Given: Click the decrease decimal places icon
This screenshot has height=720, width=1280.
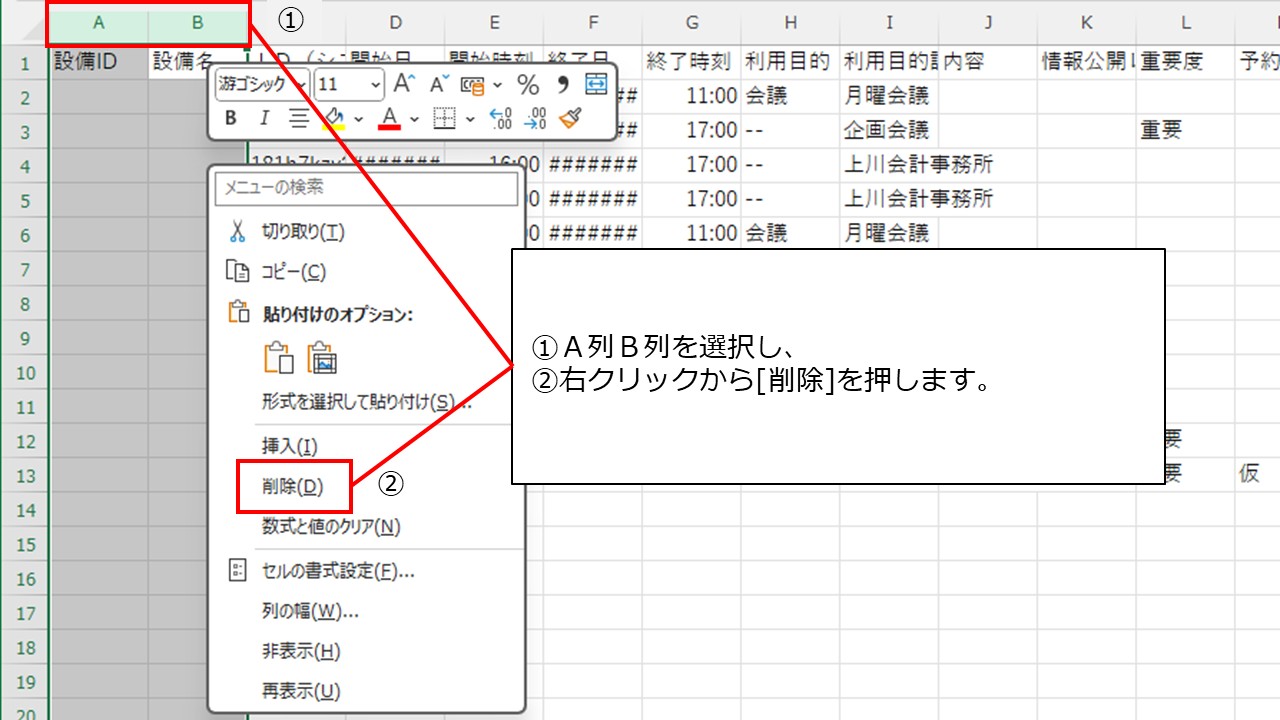Looking at the screenshot, I should (x=535, y=119).
